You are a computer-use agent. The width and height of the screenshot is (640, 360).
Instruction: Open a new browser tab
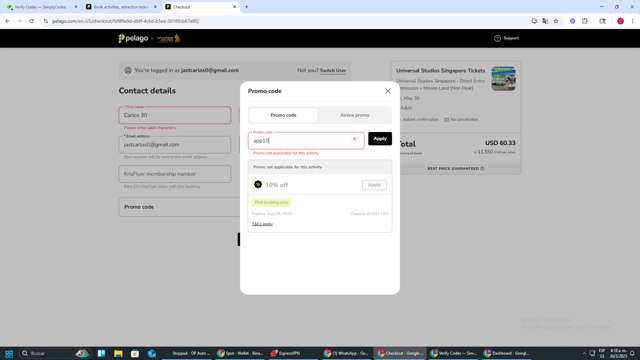(247, 7)
